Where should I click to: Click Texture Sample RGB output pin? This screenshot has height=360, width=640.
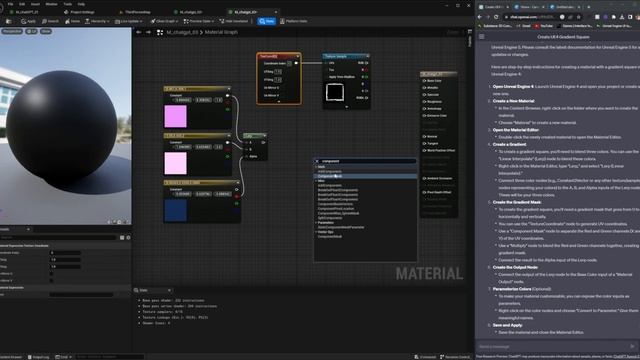367,63
